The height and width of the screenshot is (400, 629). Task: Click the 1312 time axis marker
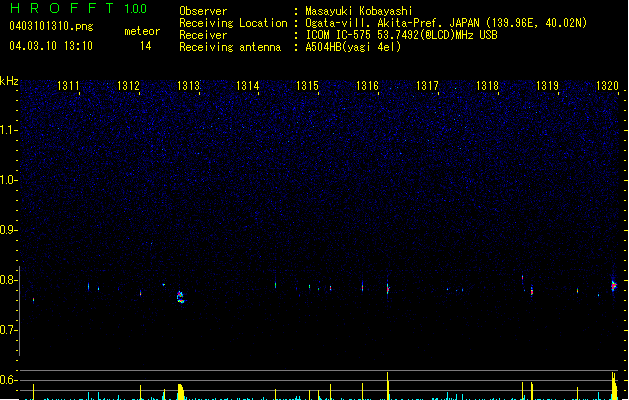128,86
